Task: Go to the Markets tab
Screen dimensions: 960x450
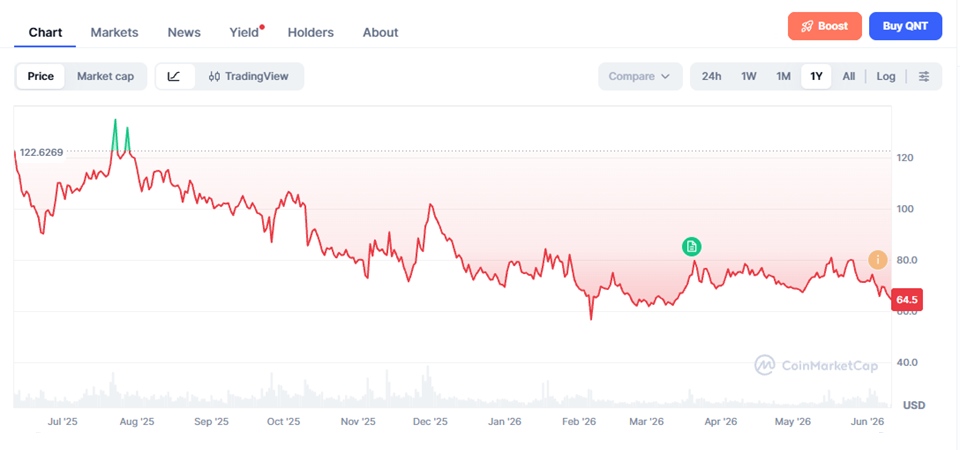Action: point(114,32)
